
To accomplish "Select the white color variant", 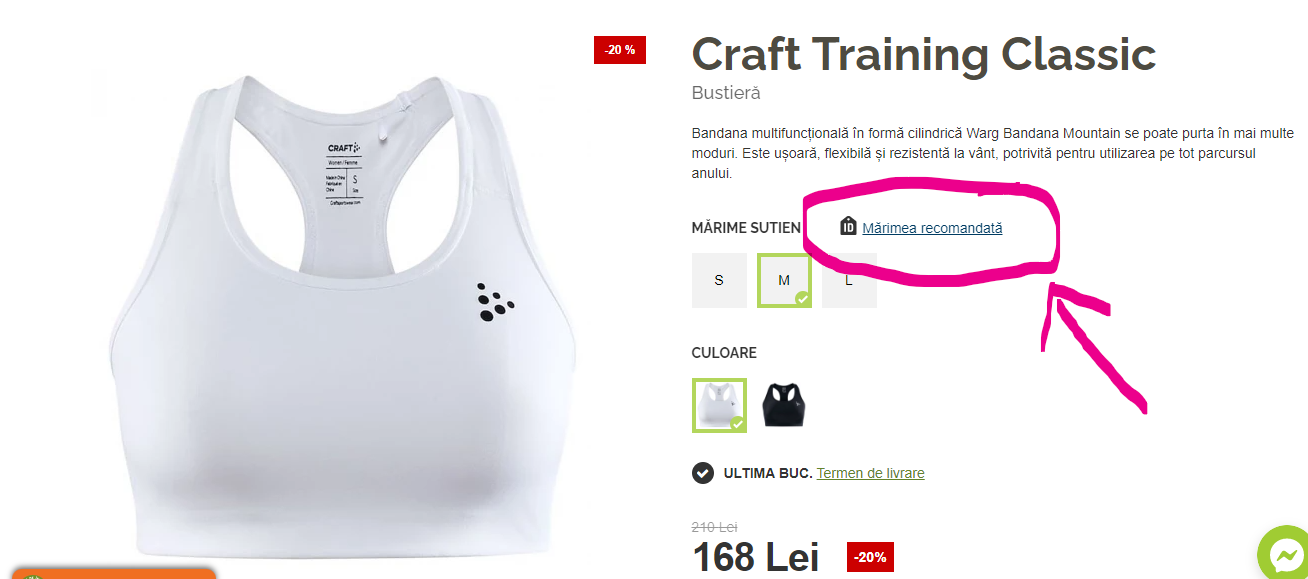I will tap(719, 405).
